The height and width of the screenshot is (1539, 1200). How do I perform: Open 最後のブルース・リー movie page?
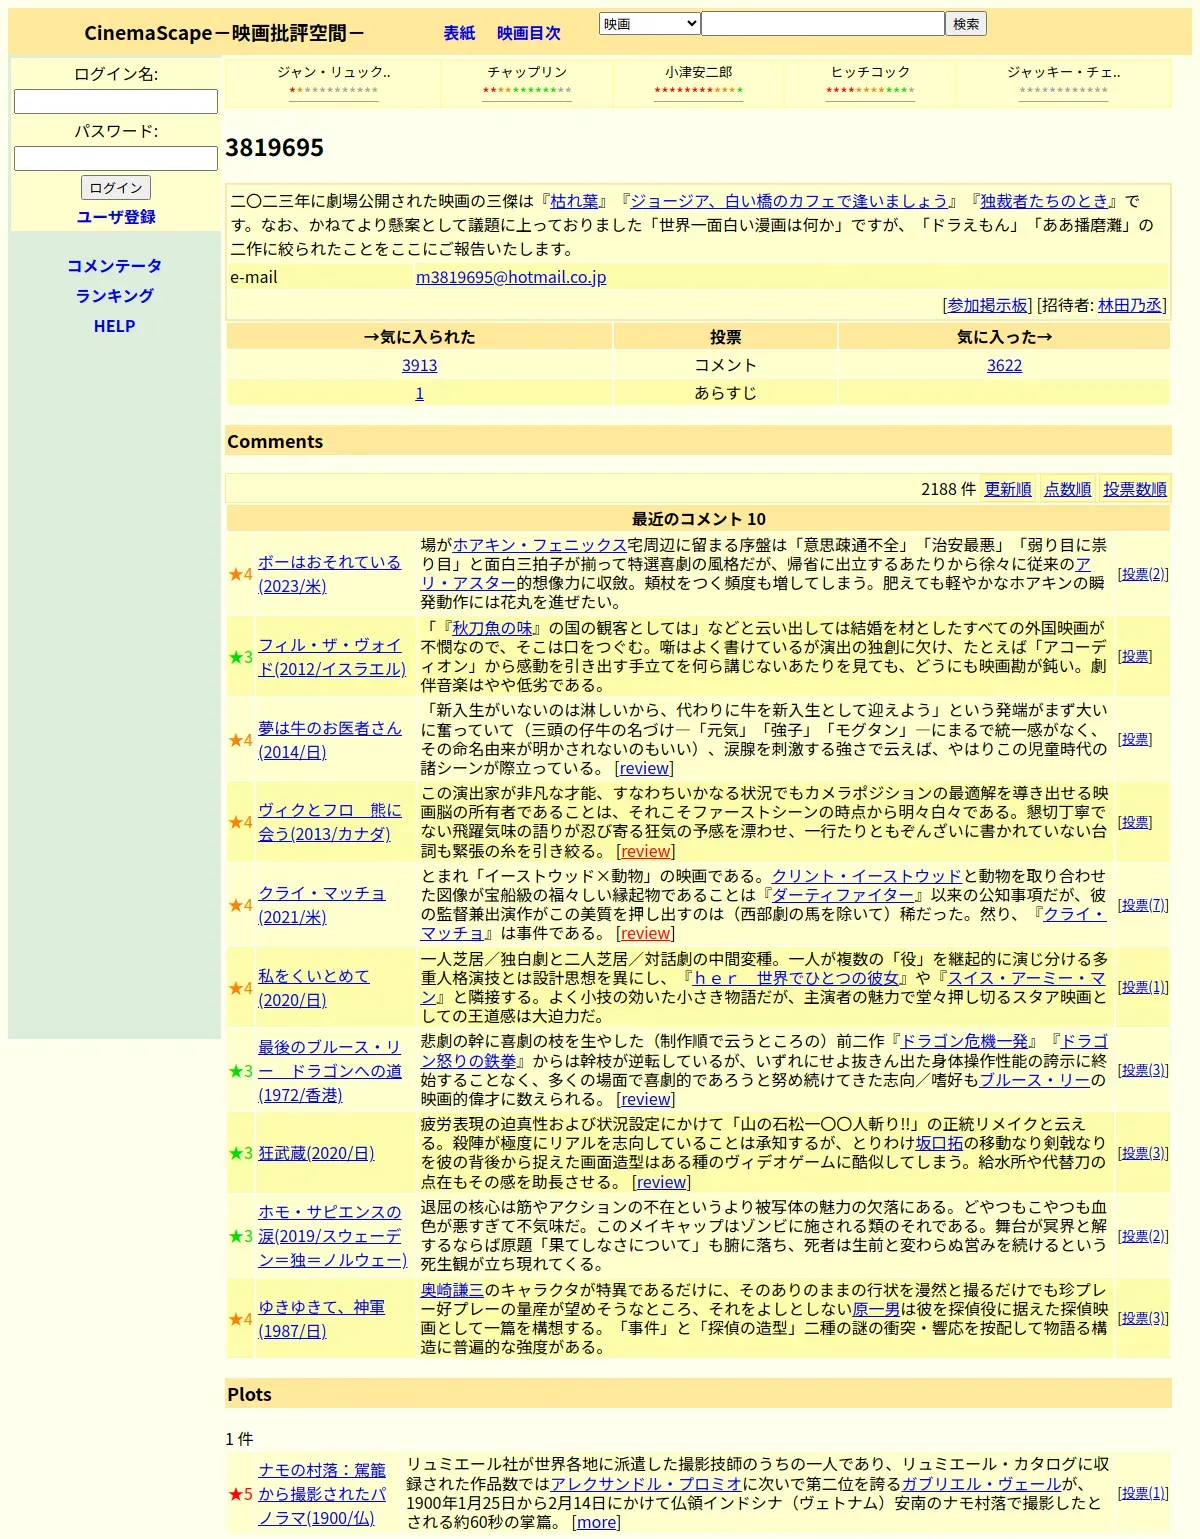coord(329,1071)
